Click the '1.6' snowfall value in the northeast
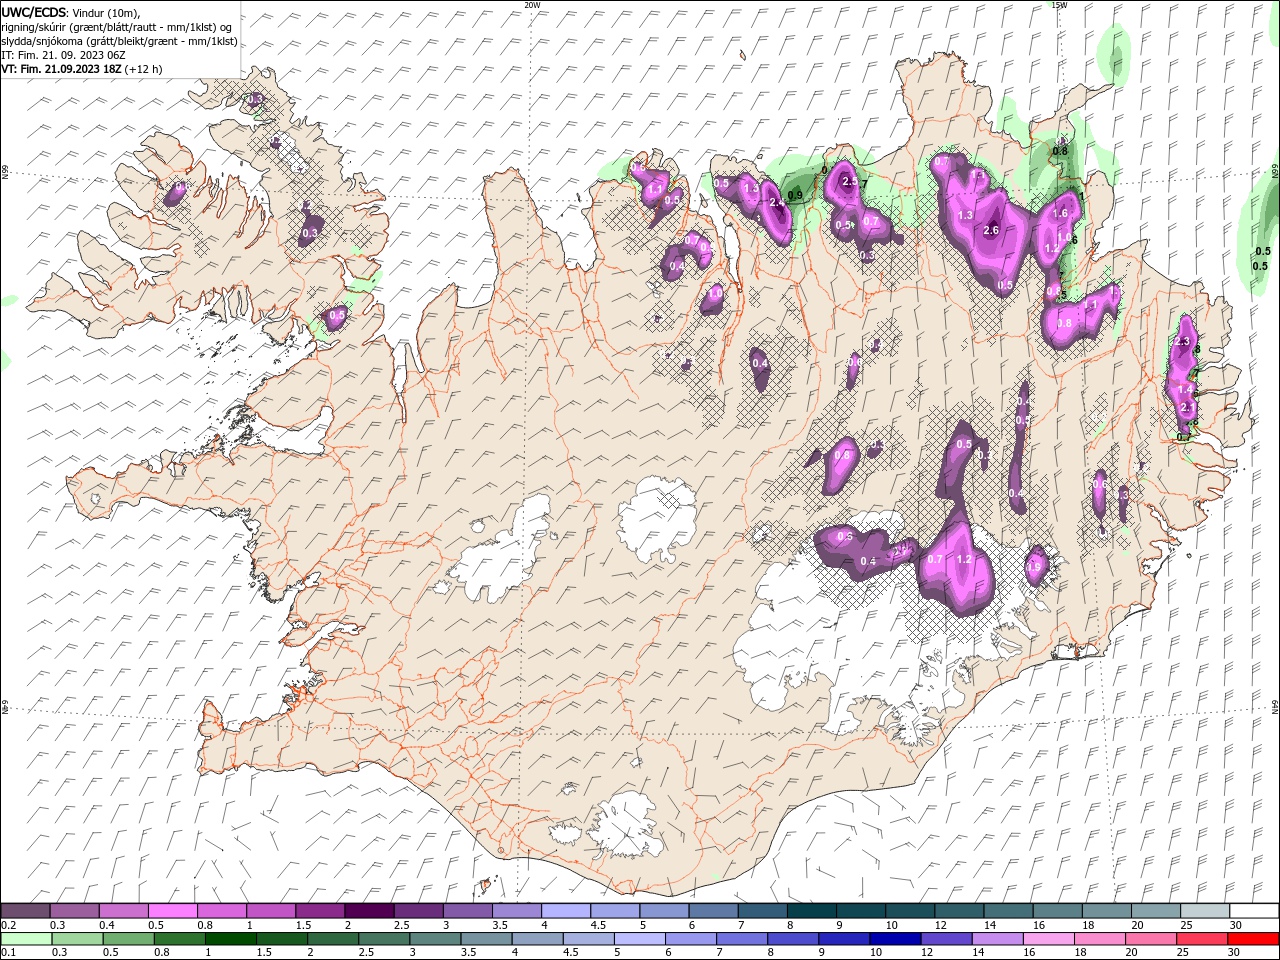 coord(1060,214)
